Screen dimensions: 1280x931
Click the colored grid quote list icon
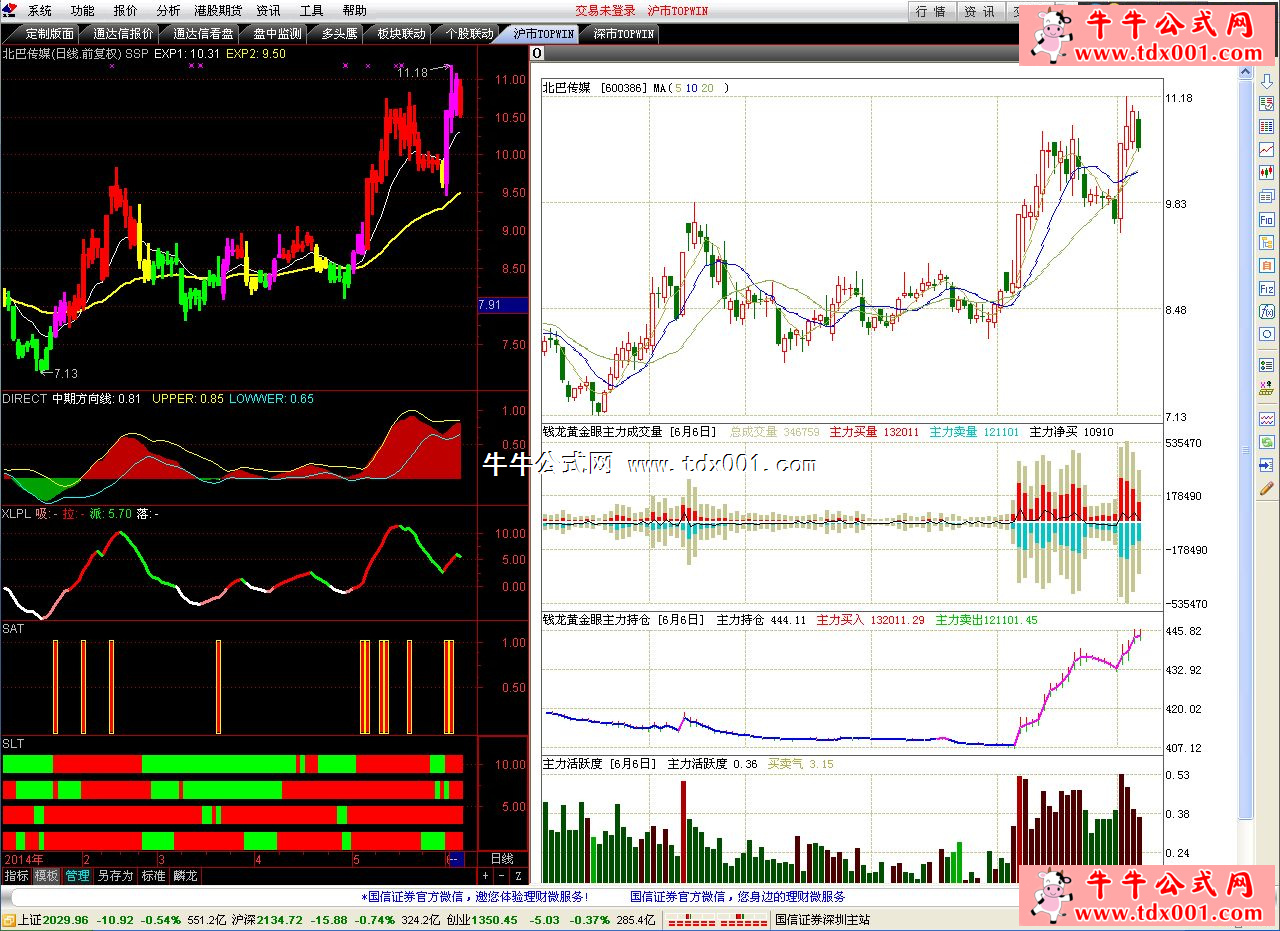(1266, 126)
